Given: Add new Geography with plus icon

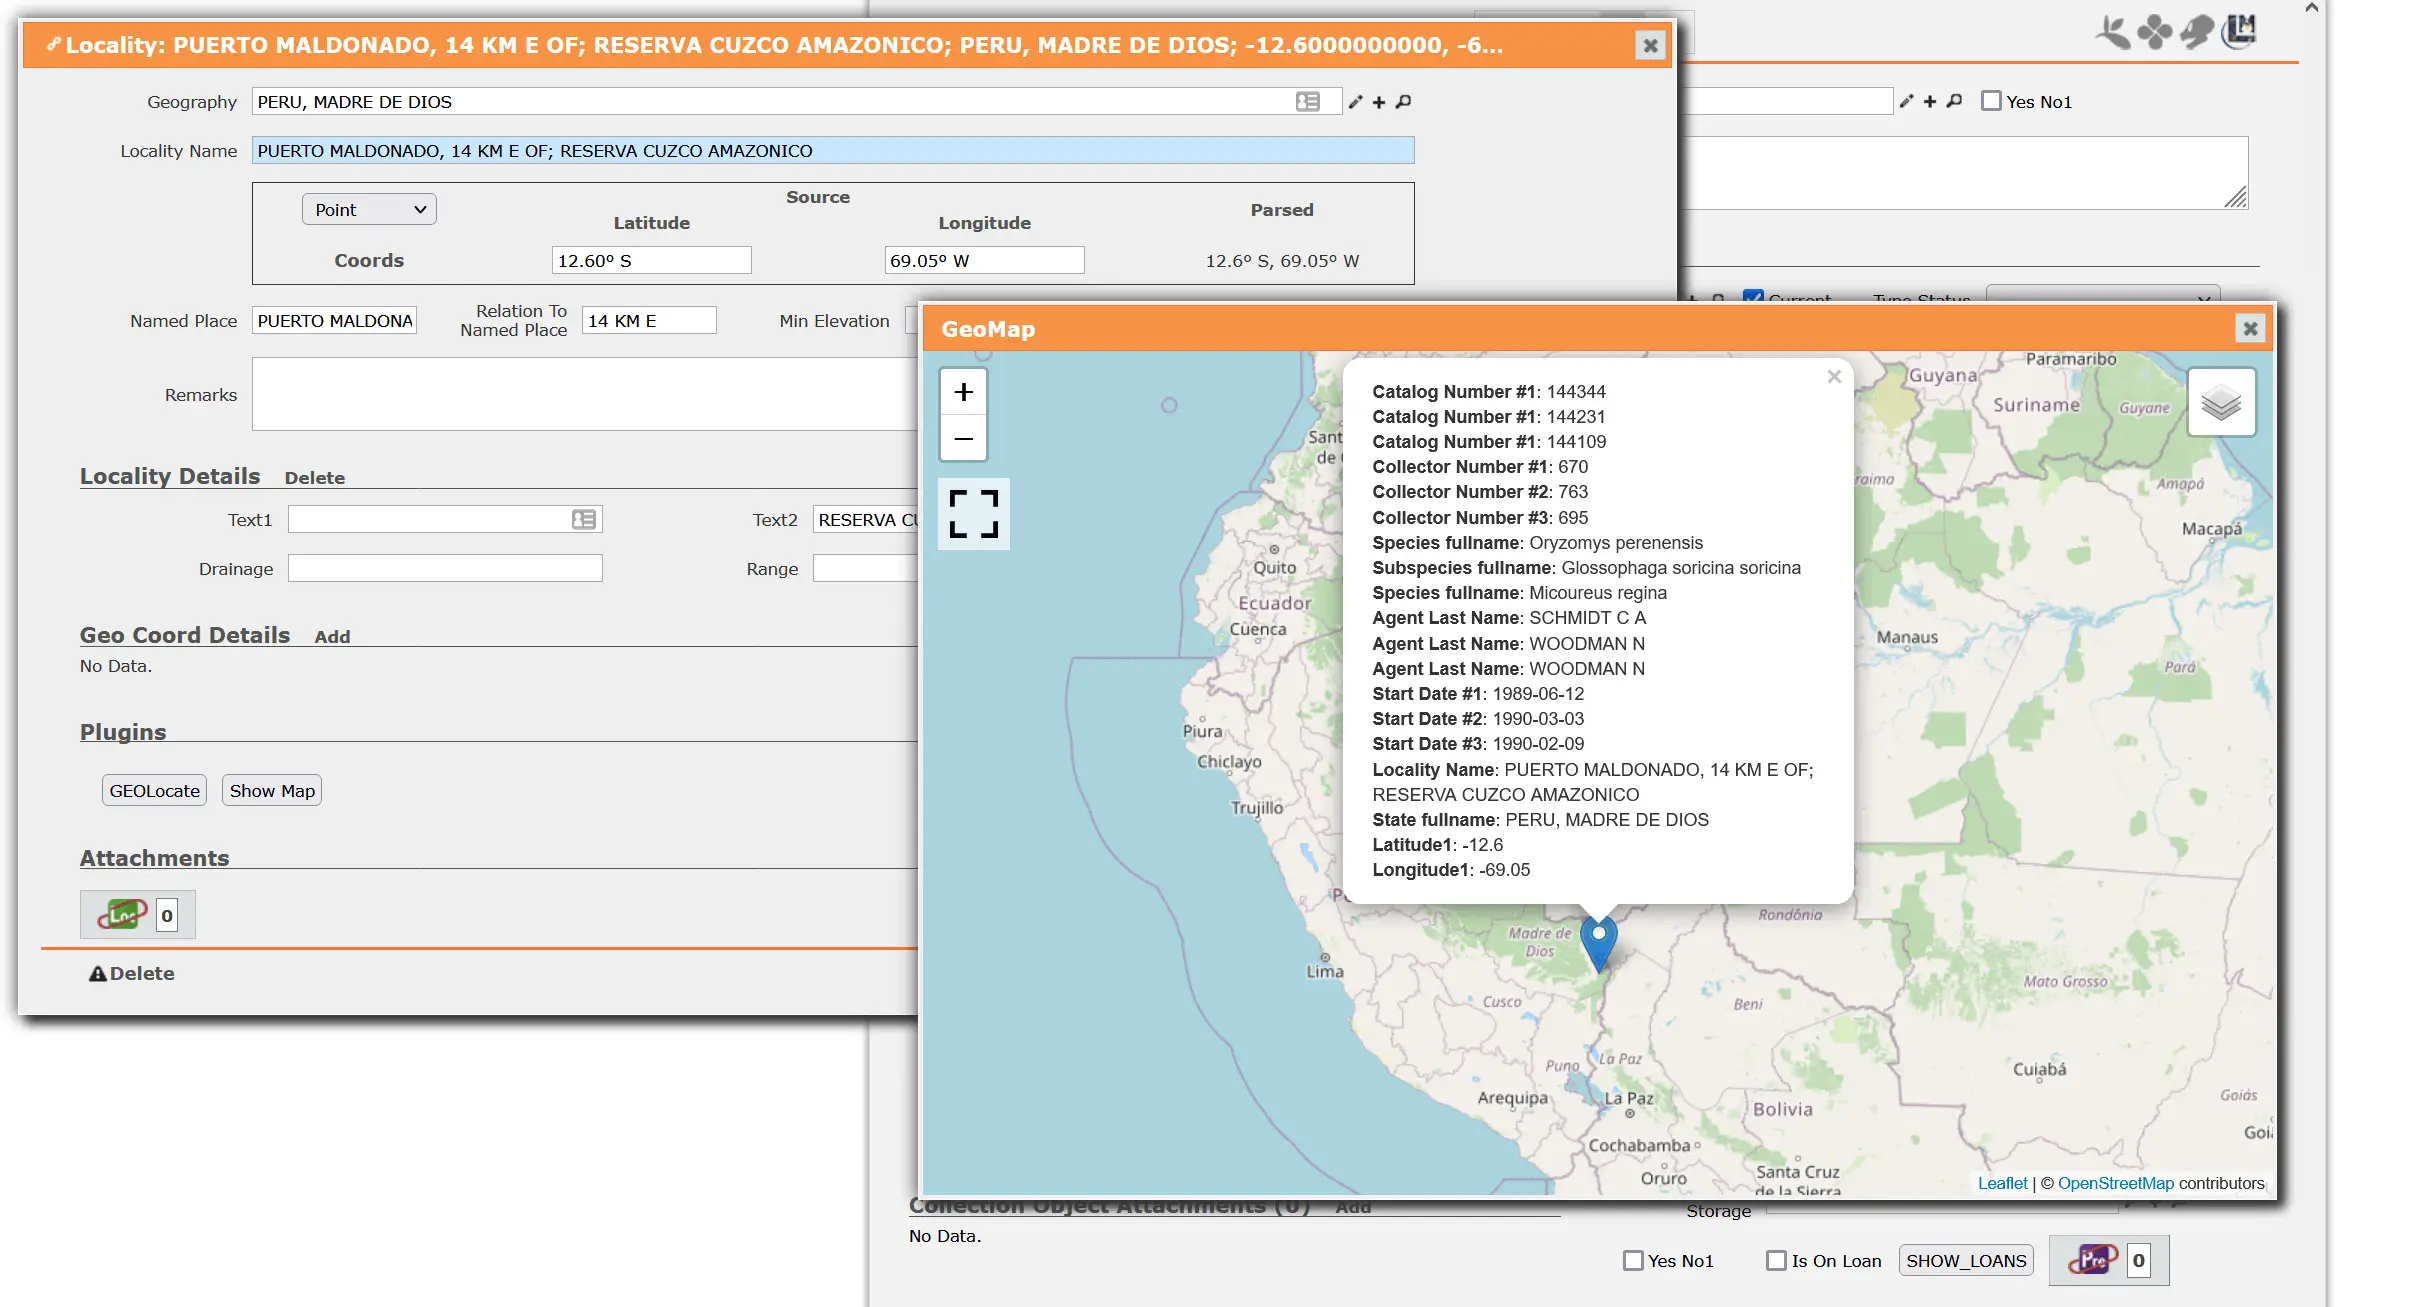Looking at the screenshot, I should point(1379,102).
